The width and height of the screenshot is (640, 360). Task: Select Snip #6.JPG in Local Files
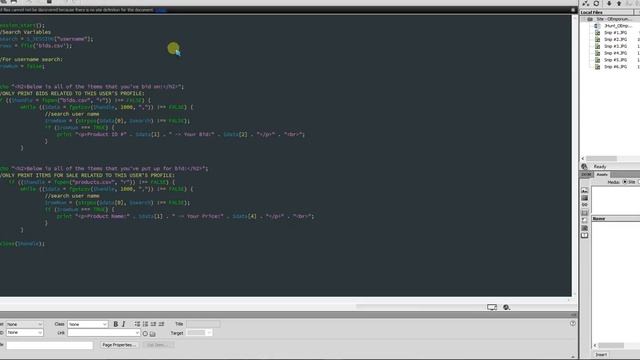[616, 67]
